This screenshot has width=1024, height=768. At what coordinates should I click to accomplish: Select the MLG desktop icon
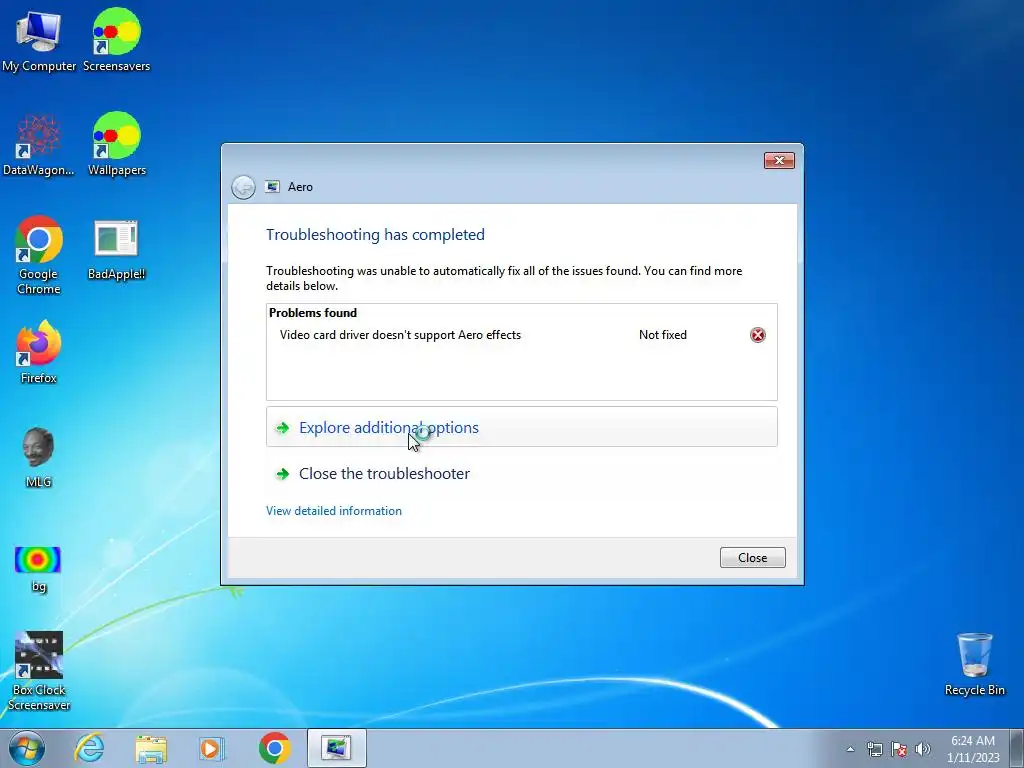[39, 457]
